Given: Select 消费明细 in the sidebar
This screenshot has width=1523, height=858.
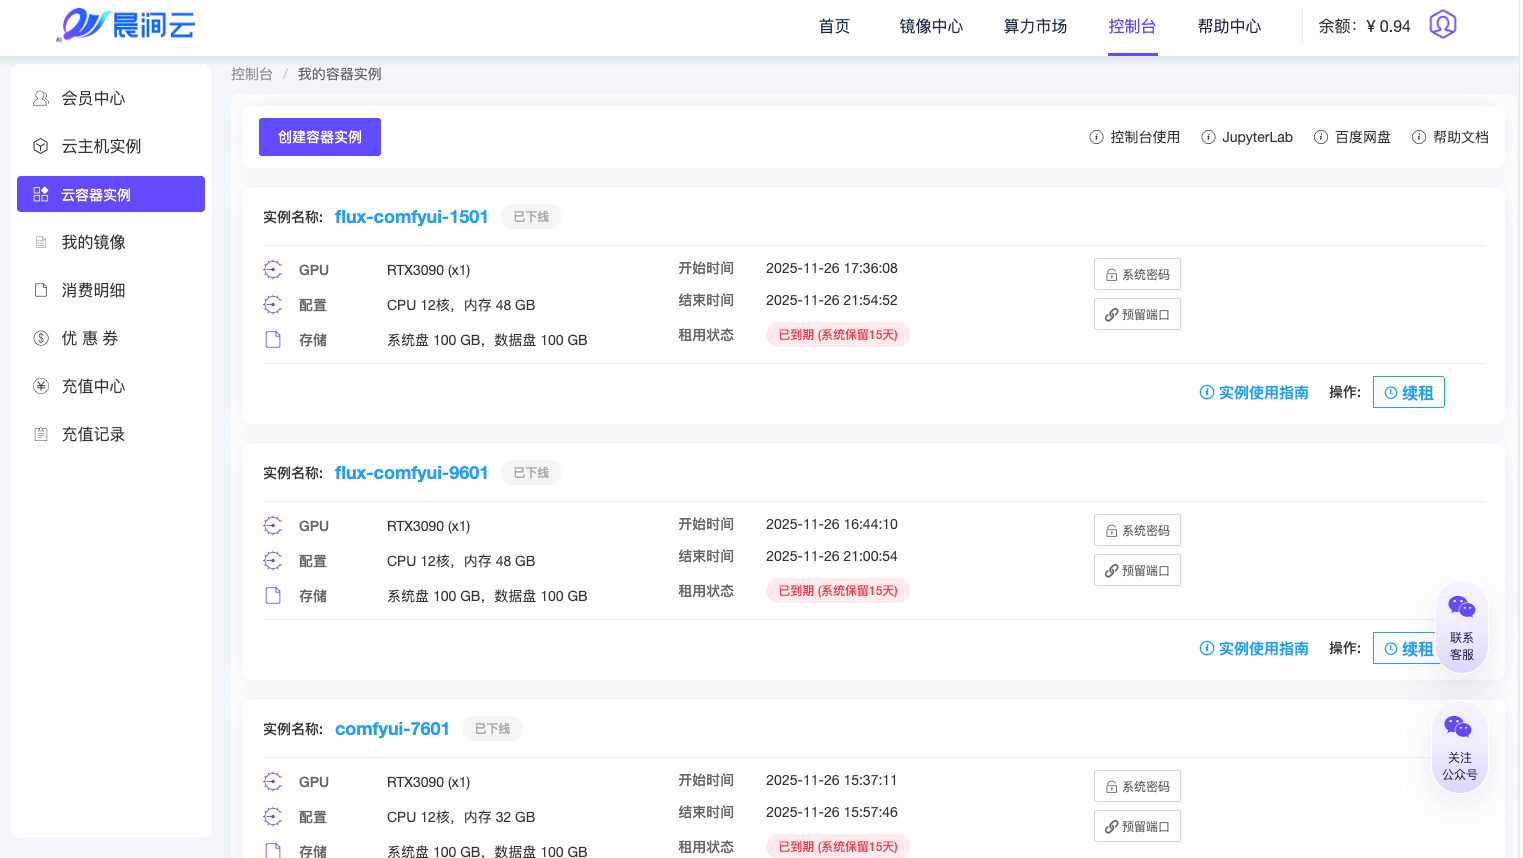Looking at the screenshot, I should pos(93,290).
